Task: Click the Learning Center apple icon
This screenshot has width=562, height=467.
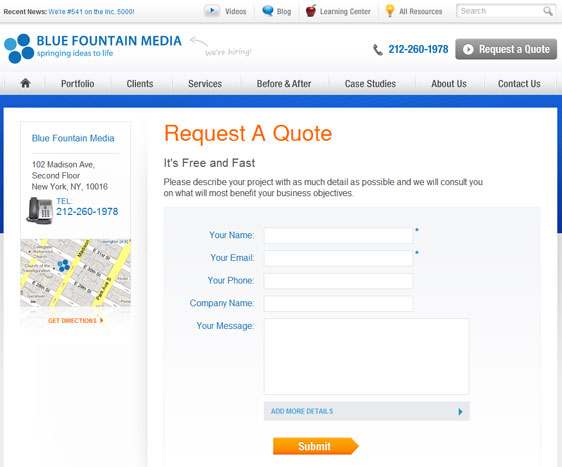Action: 311,11
